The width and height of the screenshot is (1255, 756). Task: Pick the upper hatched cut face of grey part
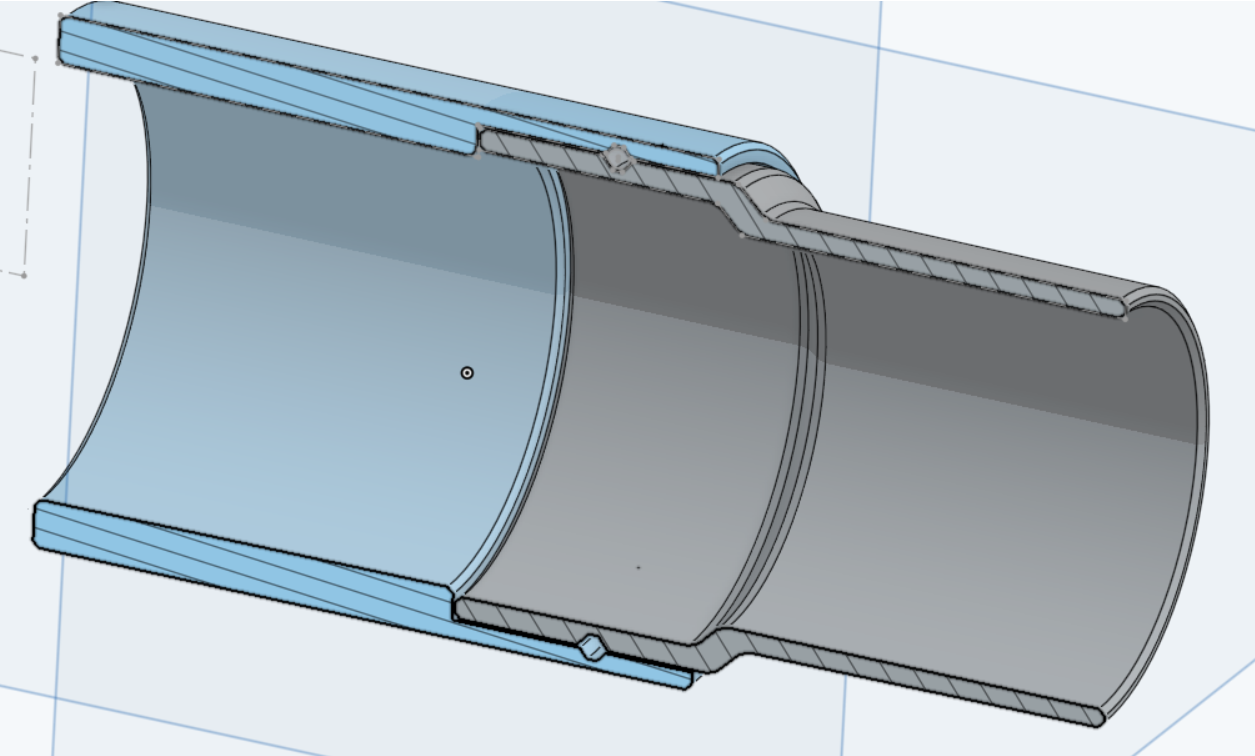[800, 222]
